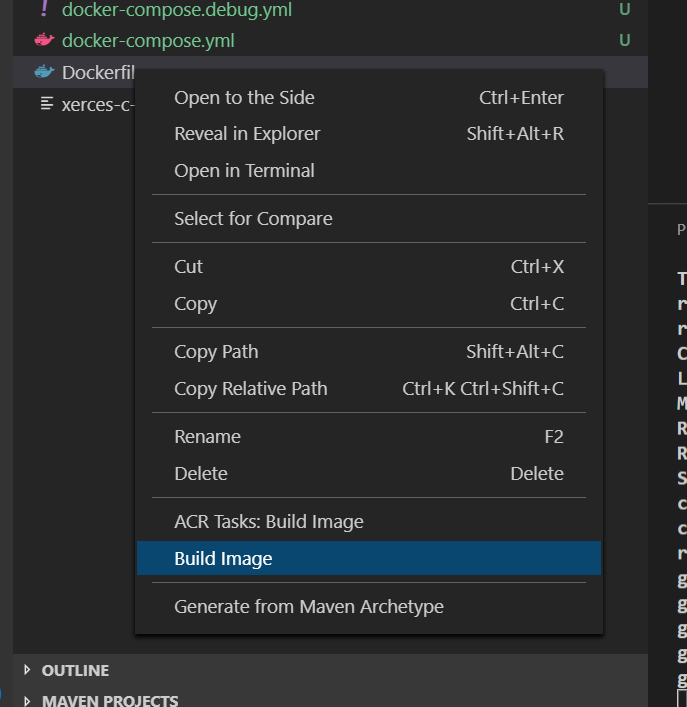Click Copy Relative Path
Screen dimensions: 687x707
[x=250, y=389]
